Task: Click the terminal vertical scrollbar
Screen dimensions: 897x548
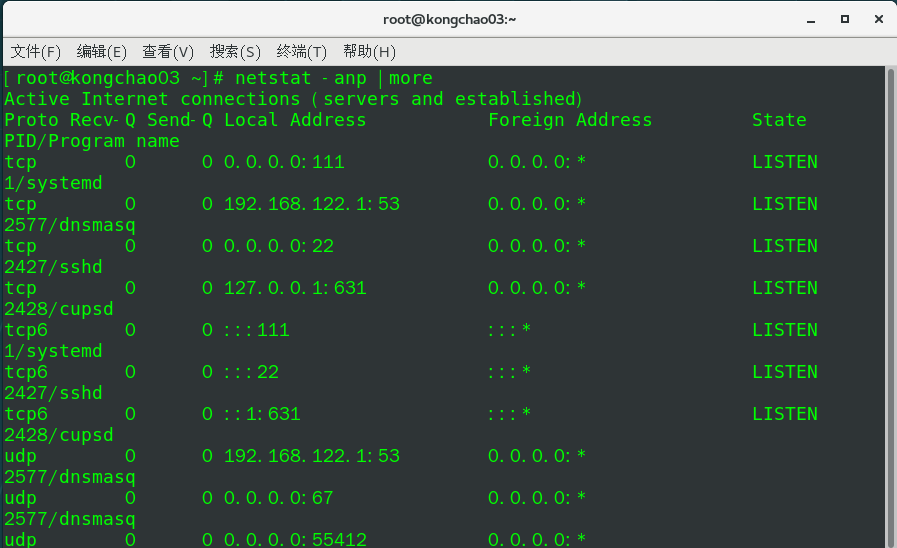Action: 891,307
